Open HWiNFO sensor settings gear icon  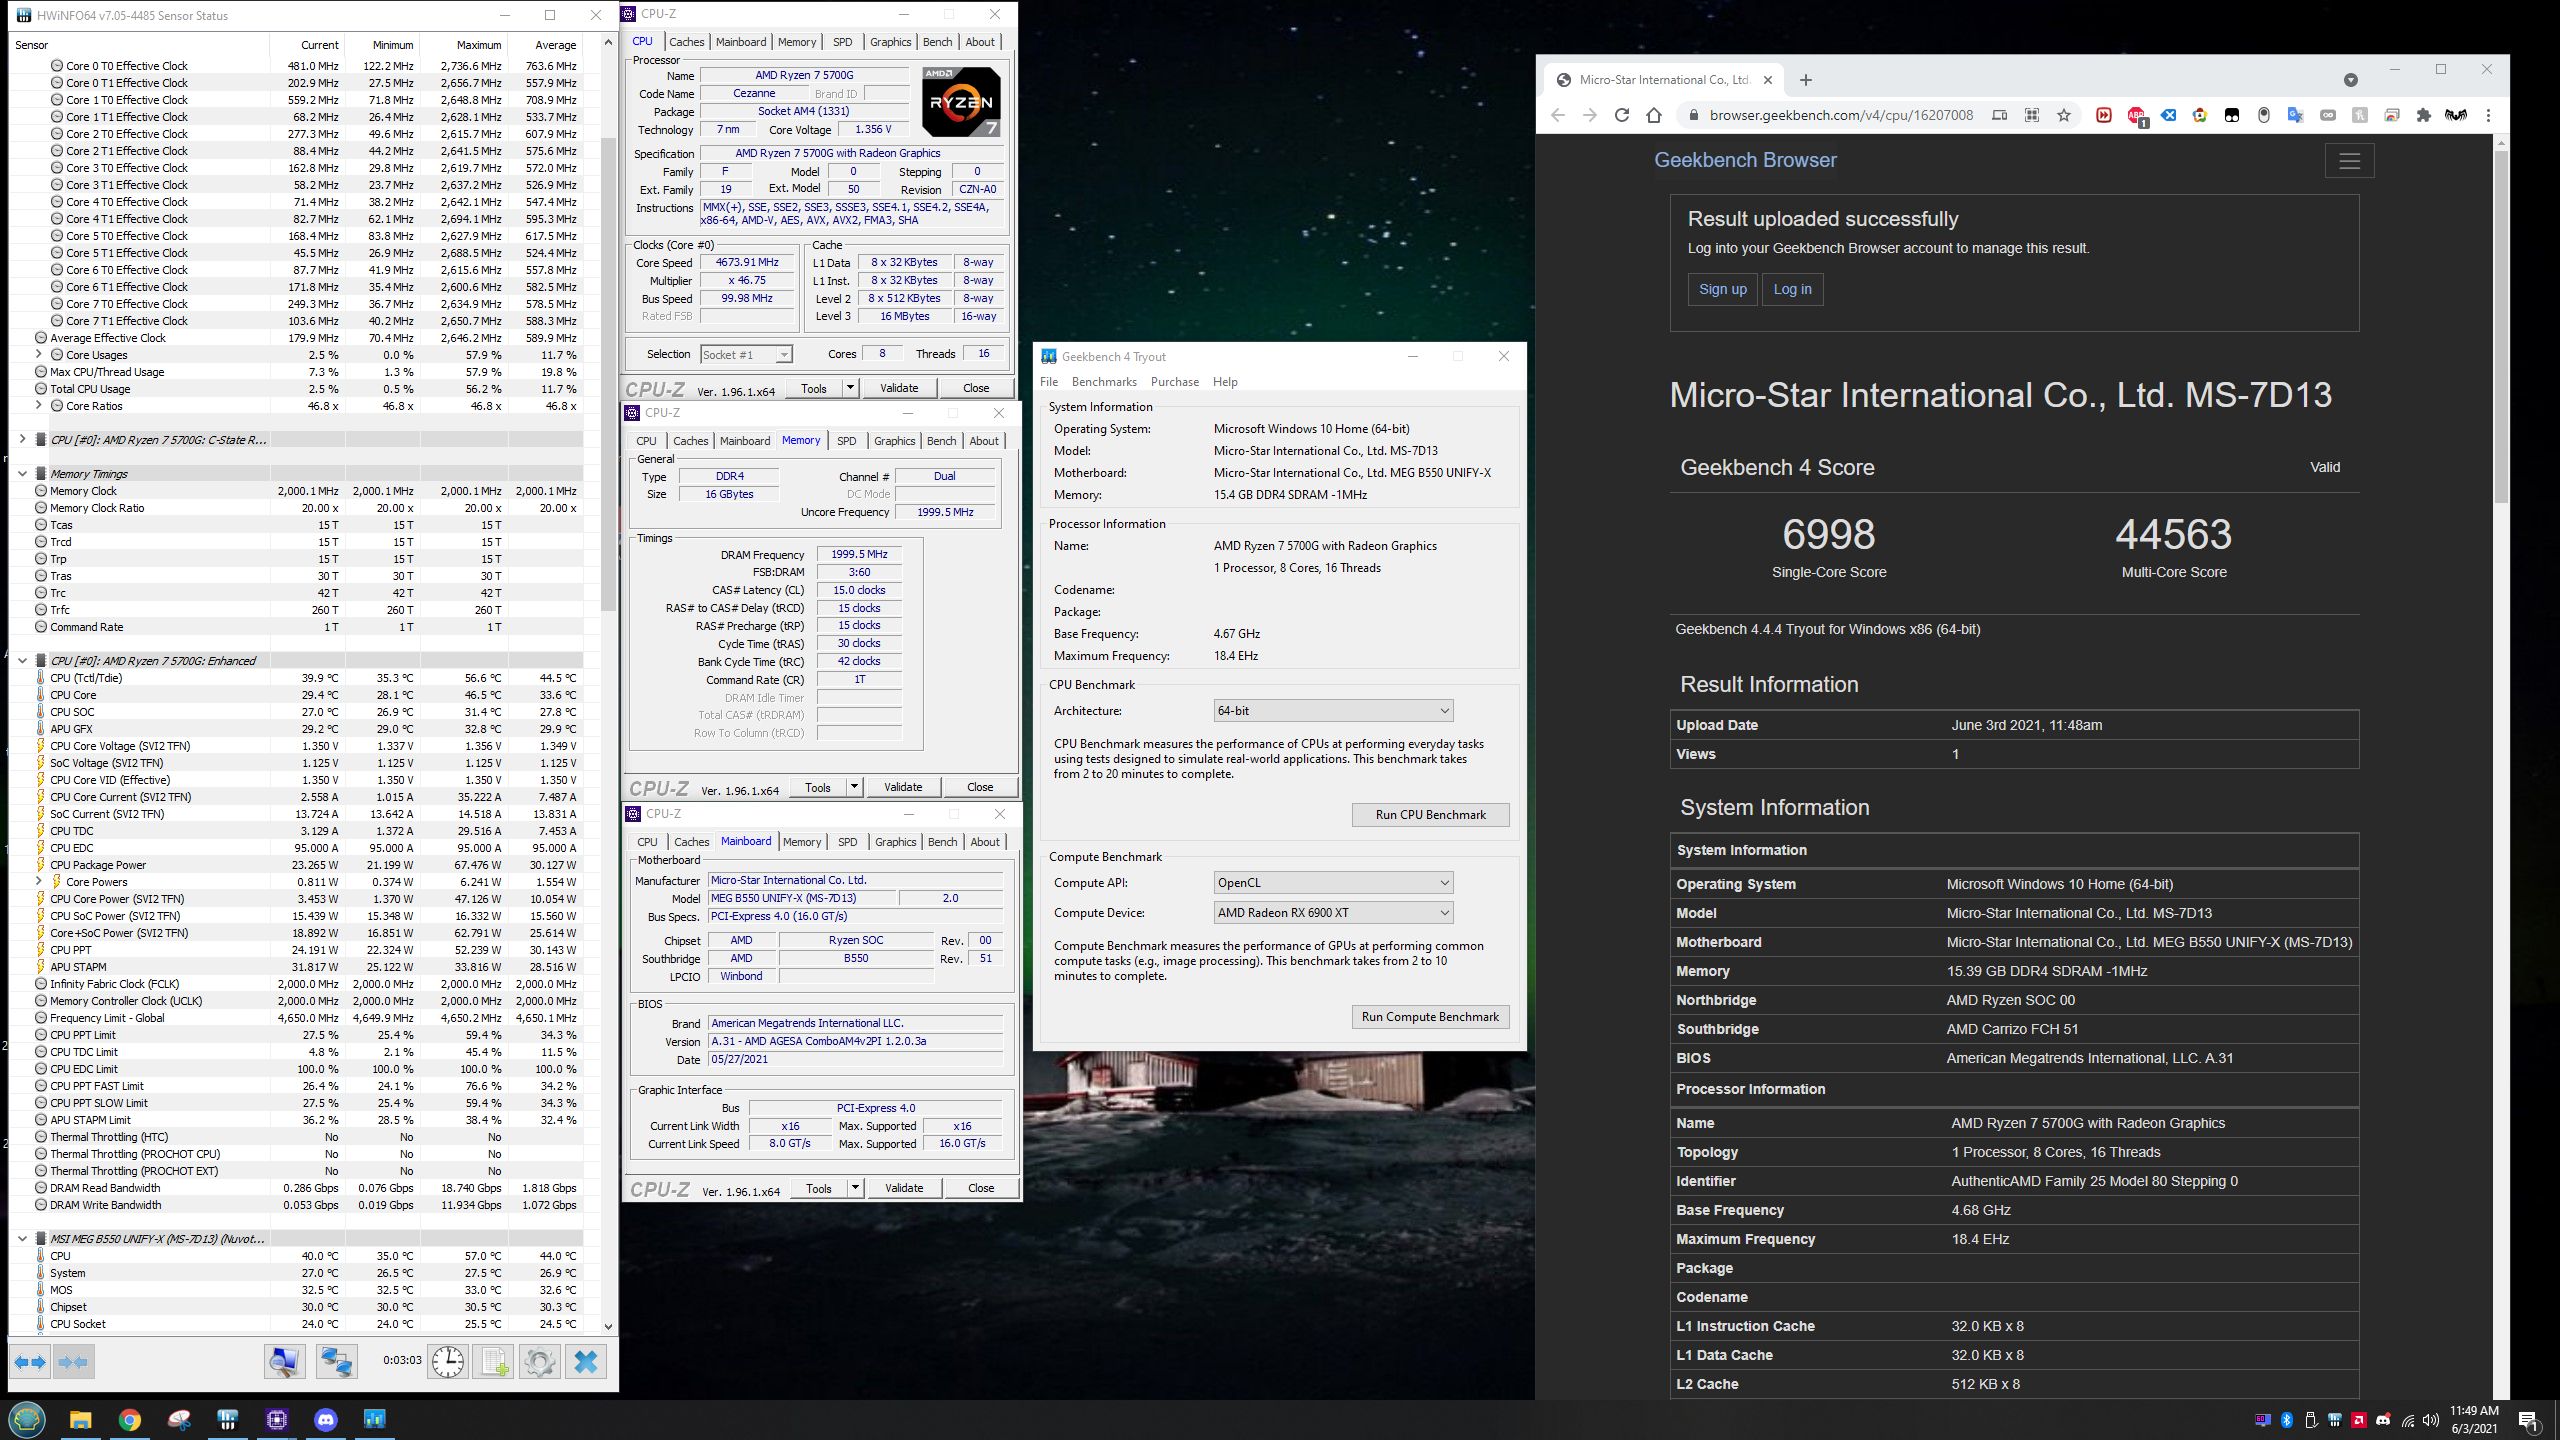539,1362
